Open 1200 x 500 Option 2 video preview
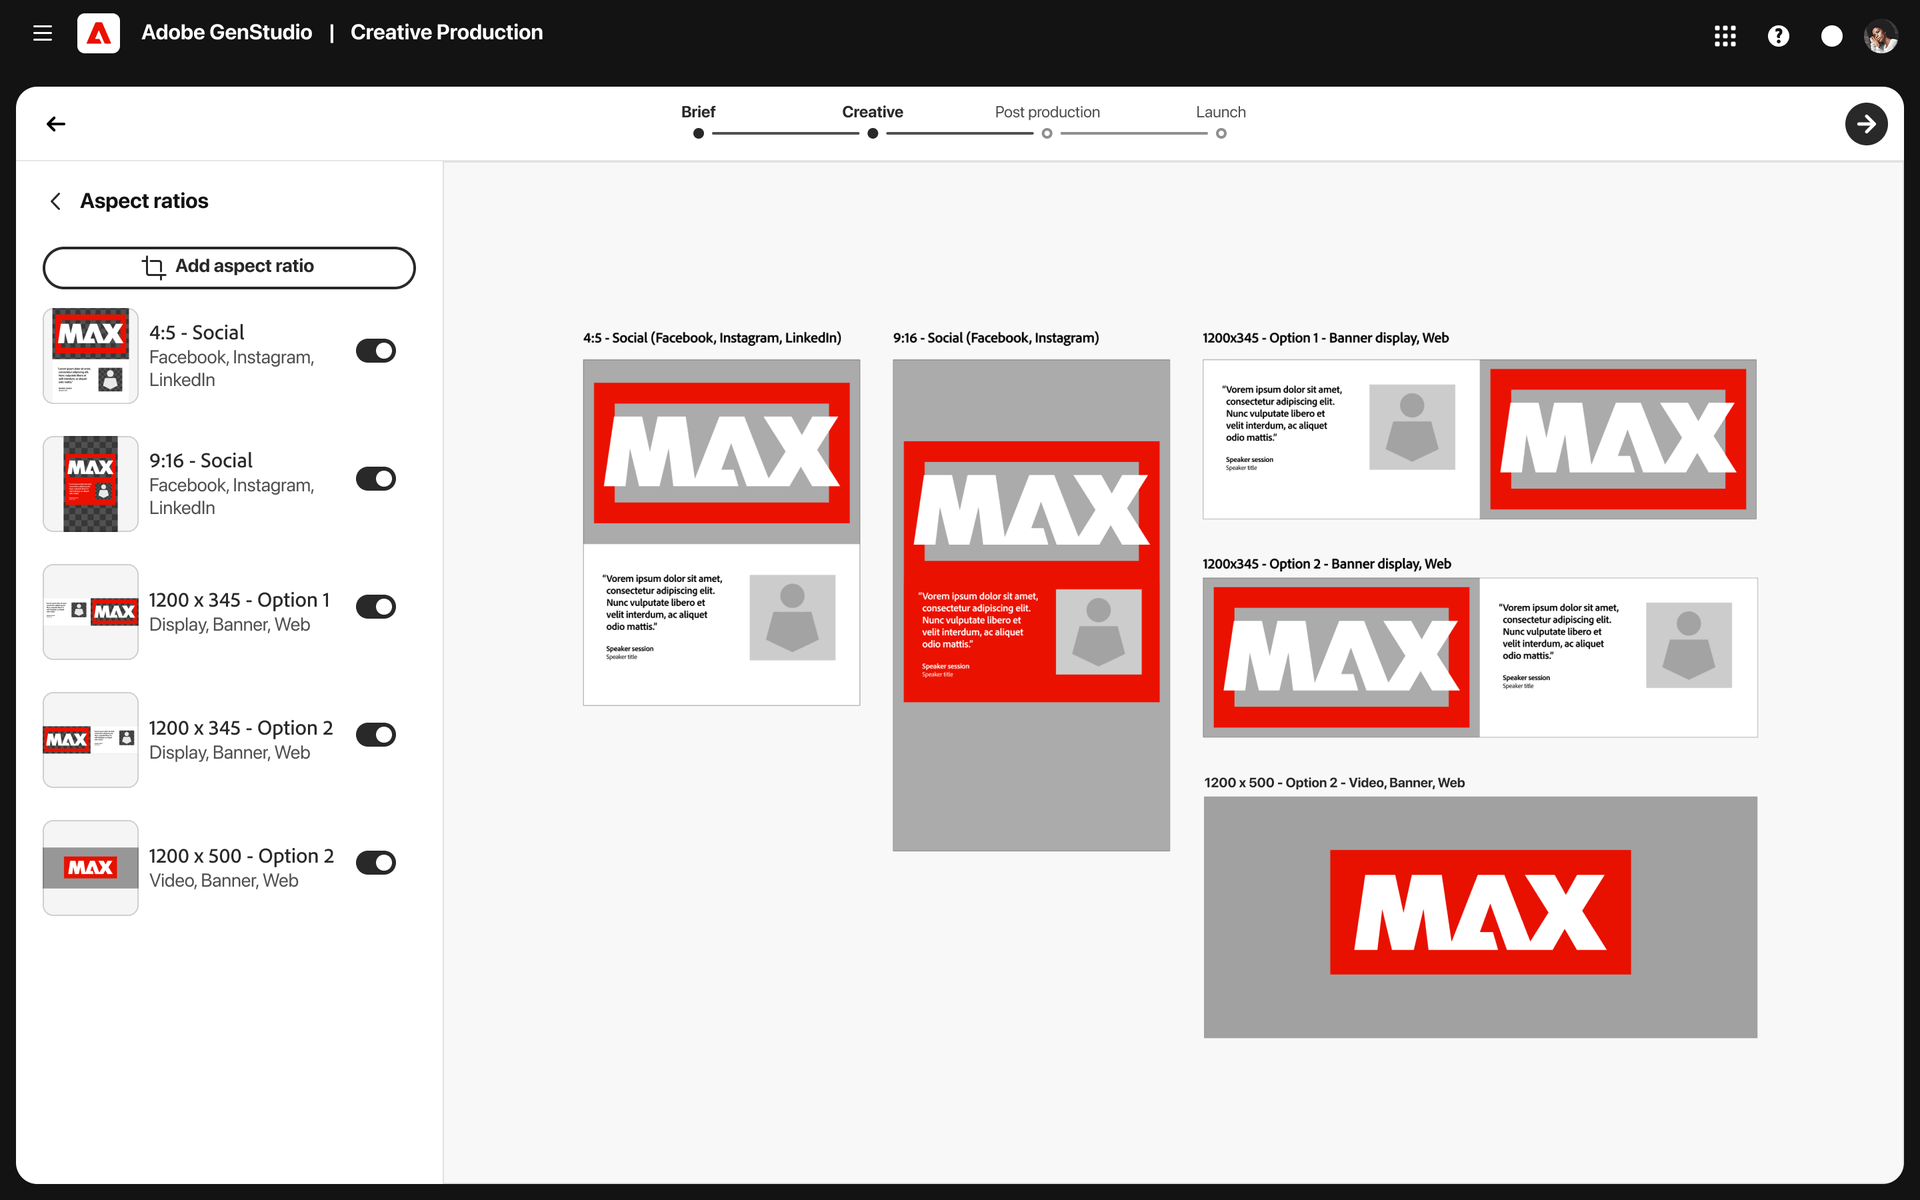The width and height of the screenshot is (1920, 1200). coord(1480,917)
